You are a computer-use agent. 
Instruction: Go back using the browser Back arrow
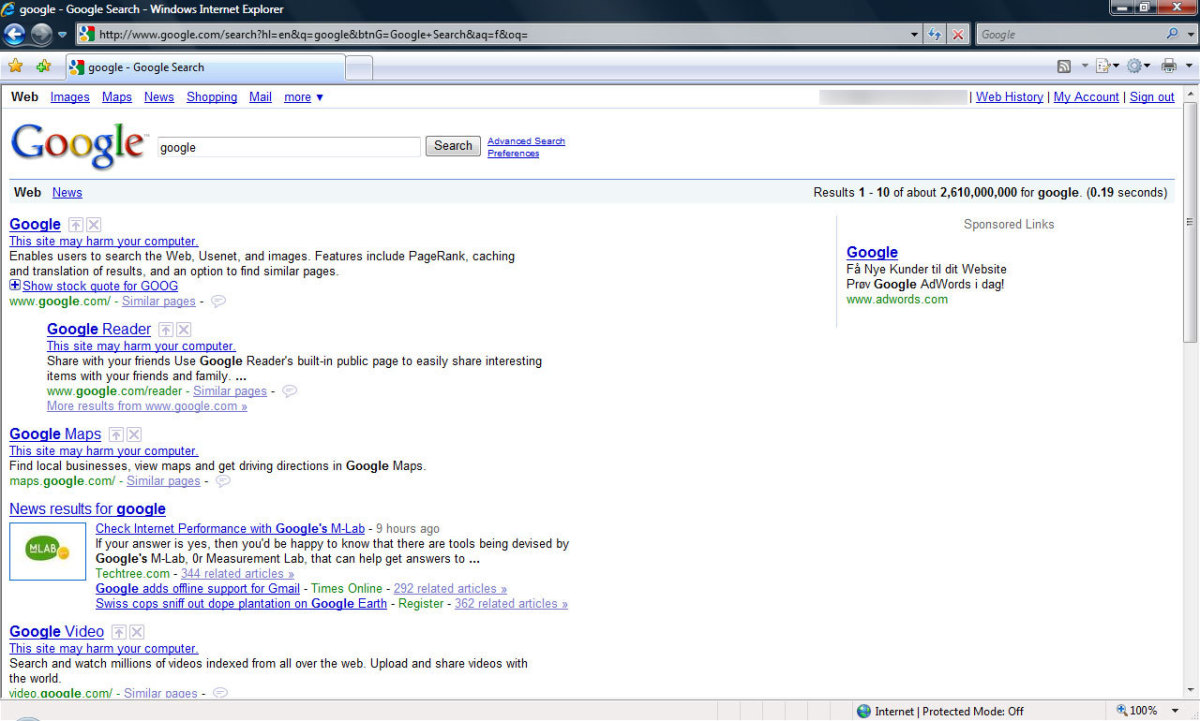point(15,34)
